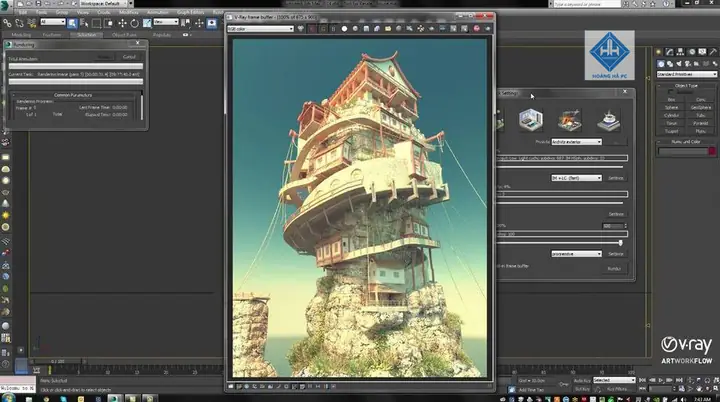Create a Pyramid primitive
The image size is (720, 402).
pos(701,123)
